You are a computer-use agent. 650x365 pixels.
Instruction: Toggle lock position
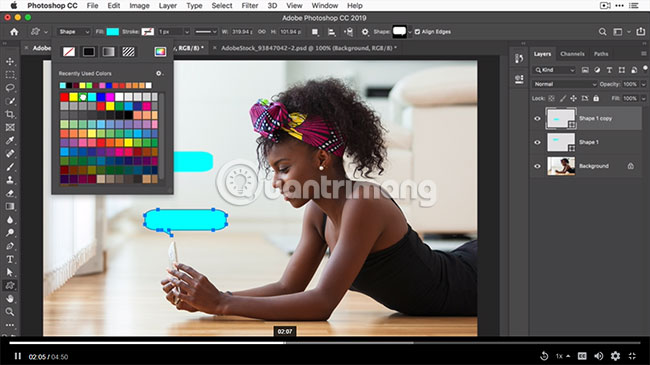[573, 98]
